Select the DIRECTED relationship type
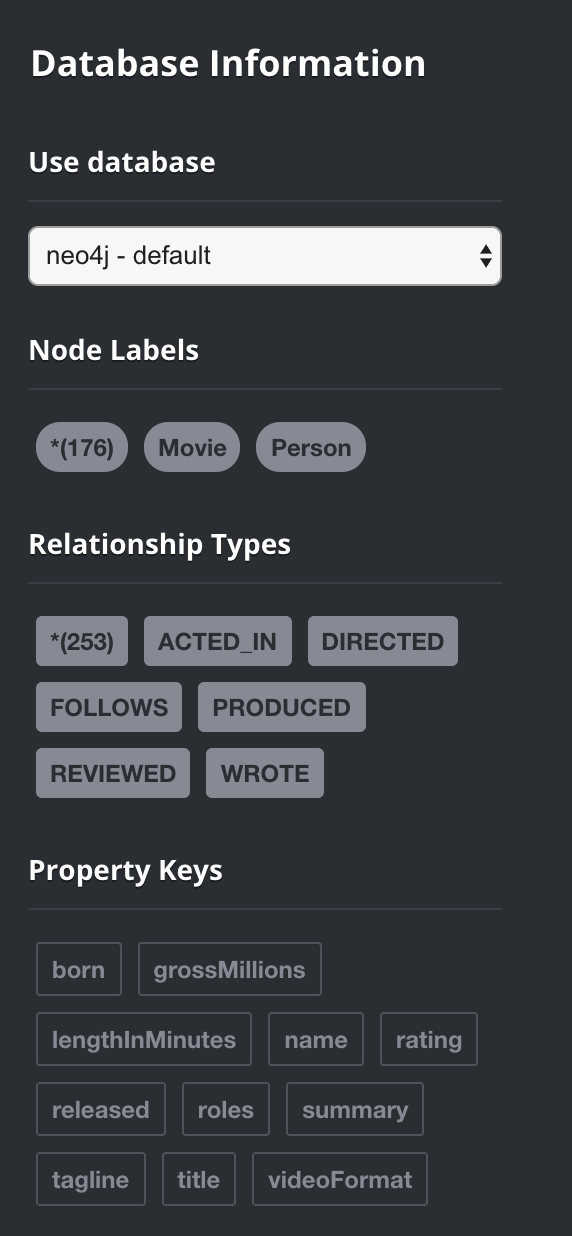Image resolution: width=572 pixels, height=1236 pixels. [383, 641]
